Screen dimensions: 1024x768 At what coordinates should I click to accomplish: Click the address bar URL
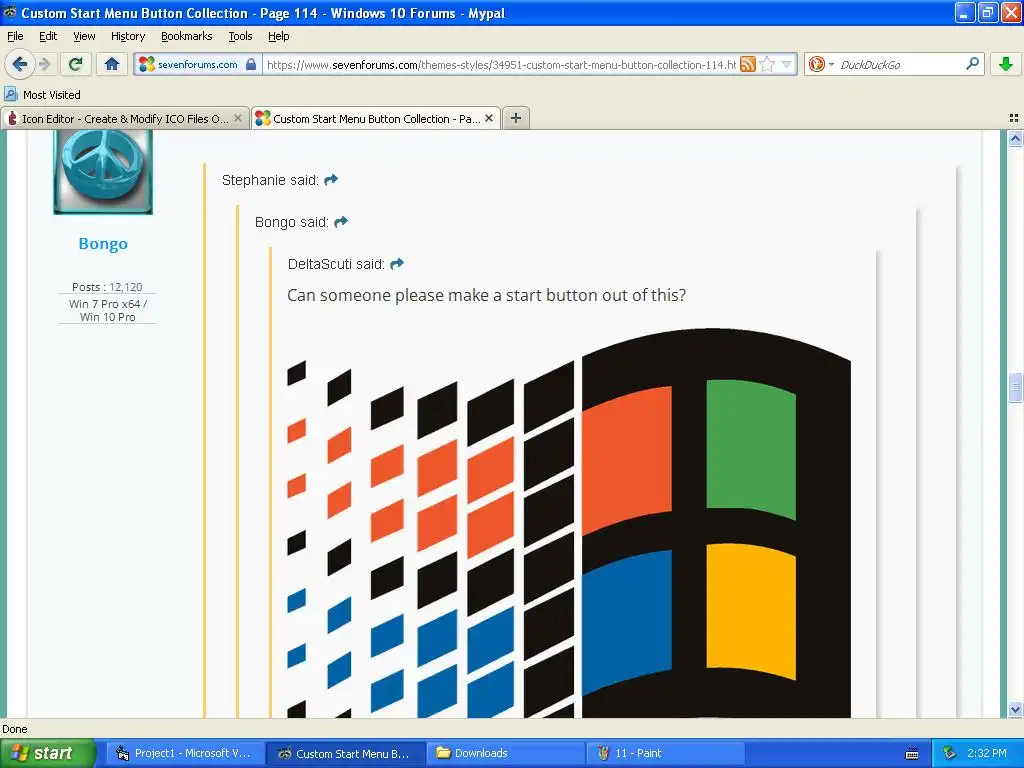501,64
